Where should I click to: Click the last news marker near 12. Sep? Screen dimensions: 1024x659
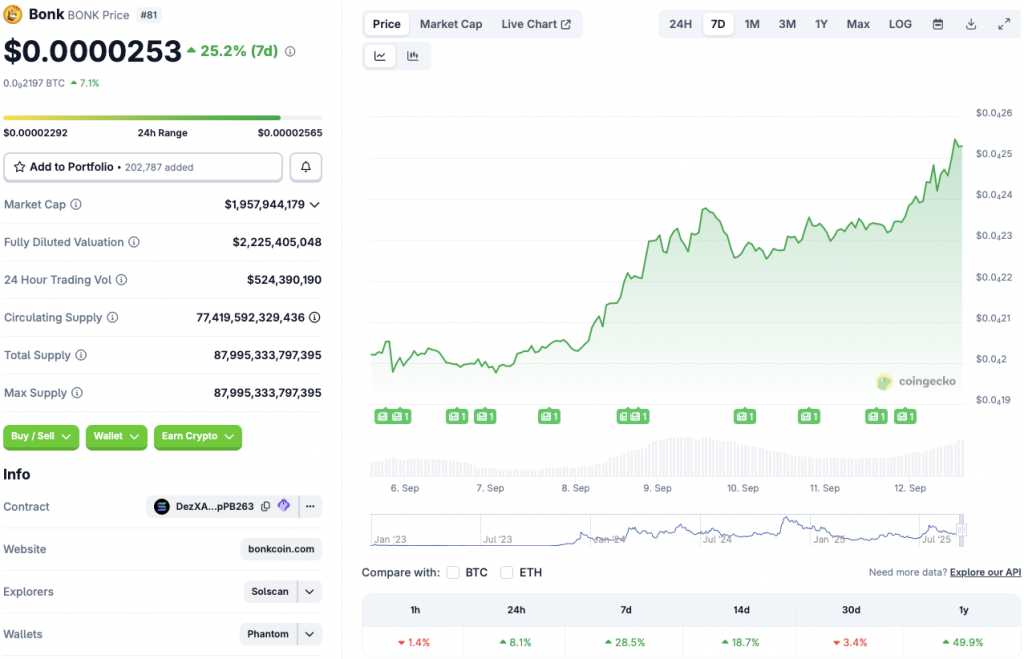click(x=905, y=416)
